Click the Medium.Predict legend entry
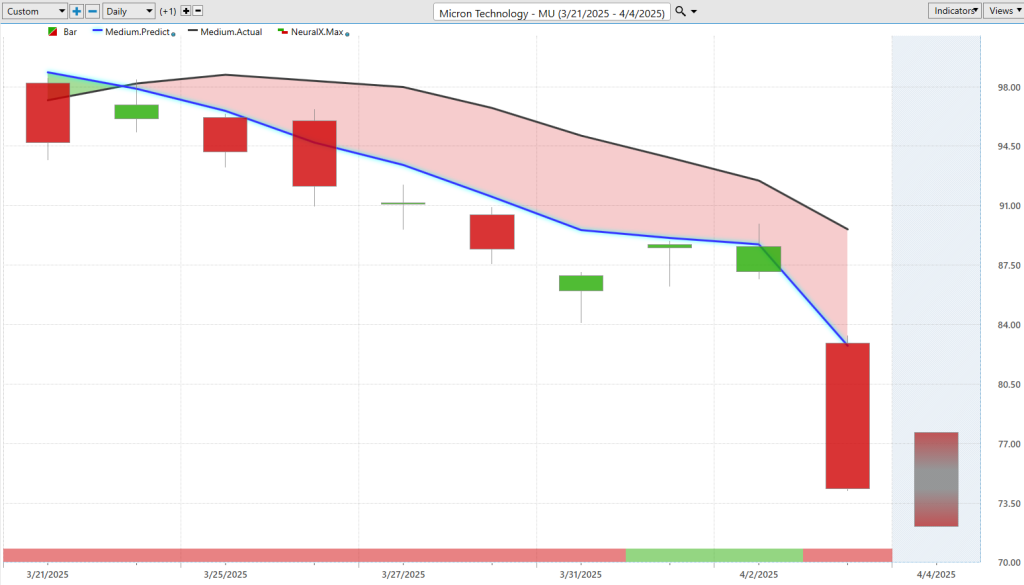Image resolution: width=1024 pixels, height=585 pixels. point(134,31)
